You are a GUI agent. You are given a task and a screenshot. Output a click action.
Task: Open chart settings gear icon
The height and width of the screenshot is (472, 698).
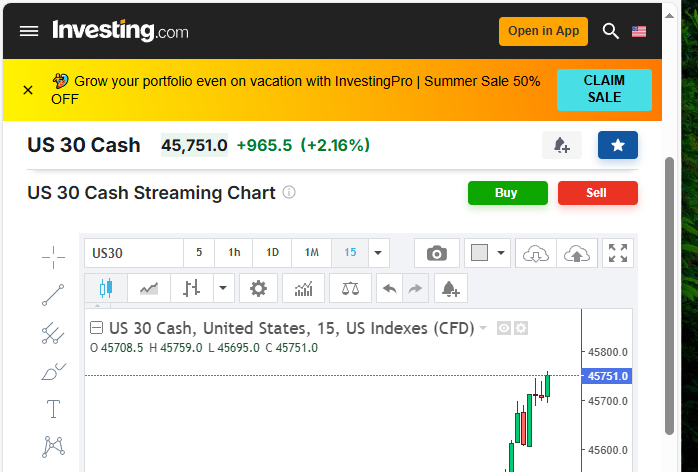(258, 289)
